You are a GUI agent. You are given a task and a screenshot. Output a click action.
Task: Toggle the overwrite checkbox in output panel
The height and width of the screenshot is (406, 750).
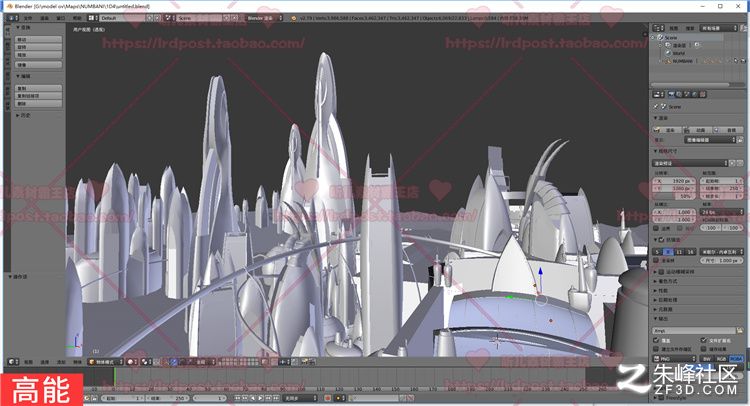(655, 340)
